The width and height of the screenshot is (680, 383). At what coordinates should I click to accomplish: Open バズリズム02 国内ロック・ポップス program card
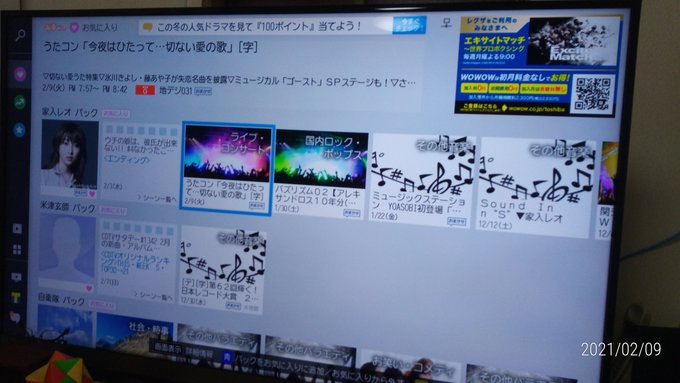(320, 173)
